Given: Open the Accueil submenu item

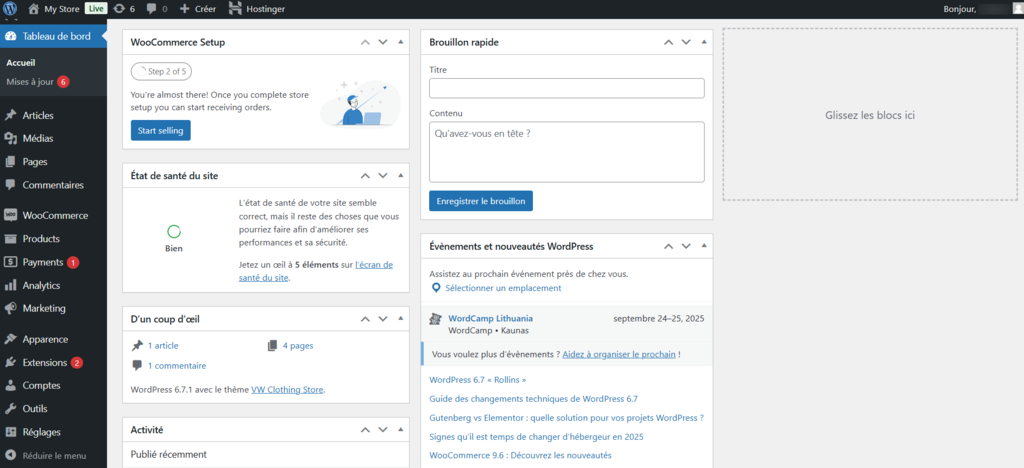Looking at the screenshot, I should 21,63.
